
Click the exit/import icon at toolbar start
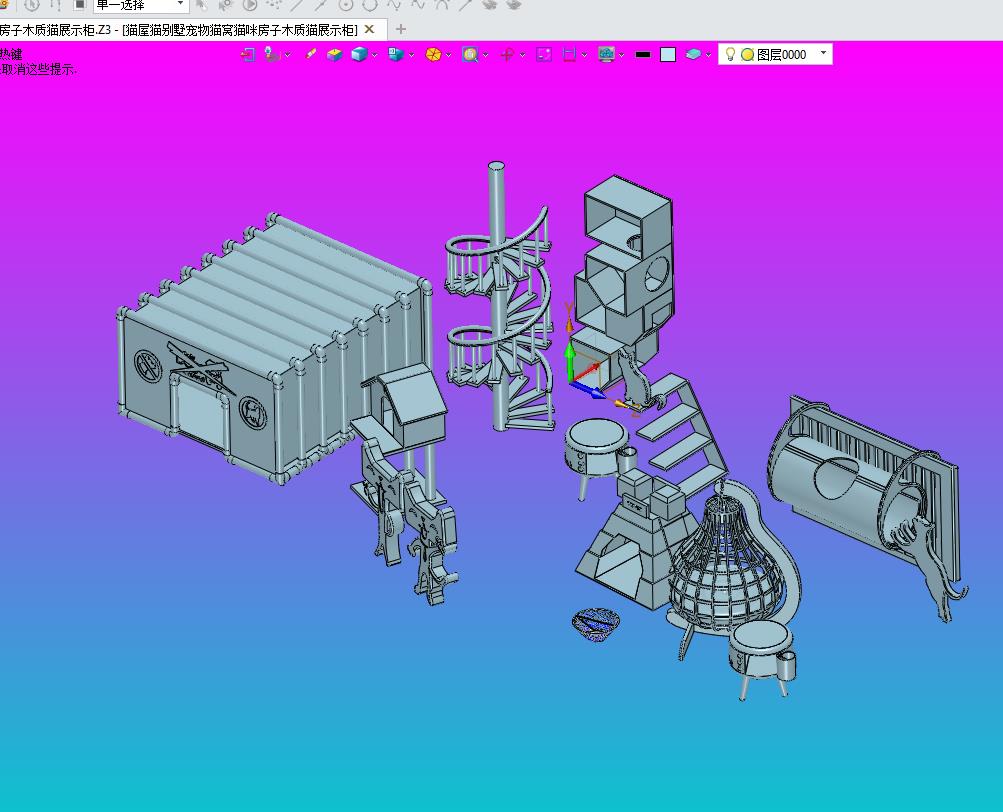pos(248,54)
